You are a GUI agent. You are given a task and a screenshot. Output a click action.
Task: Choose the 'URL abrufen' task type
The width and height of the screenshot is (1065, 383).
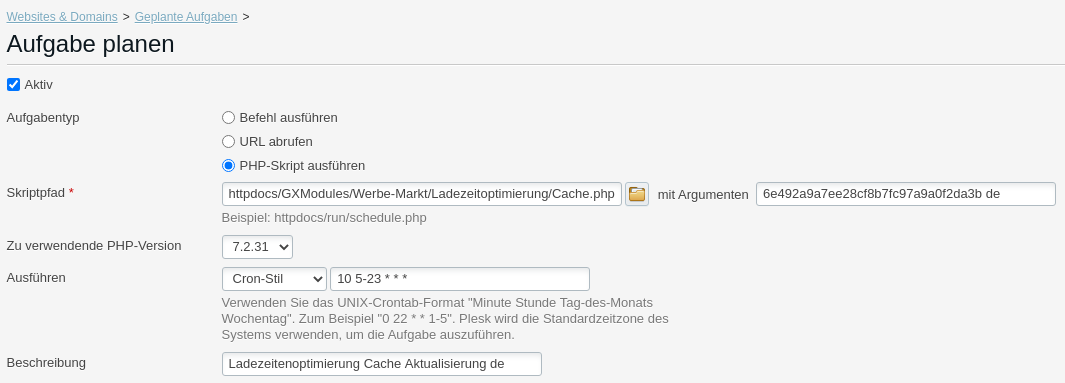coord(228,142)
